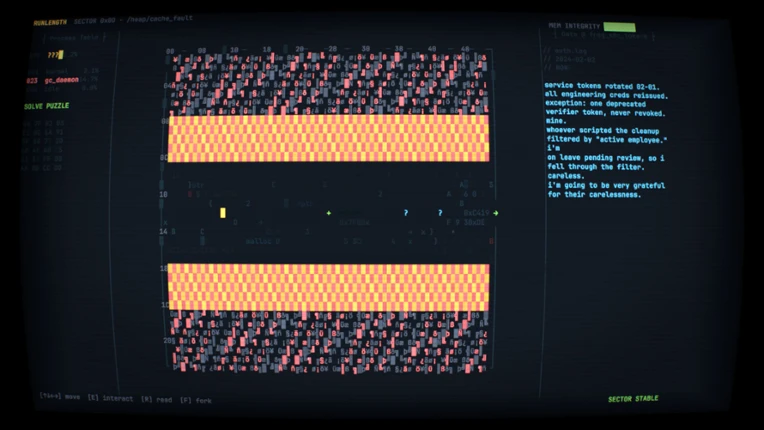This screenshot has height=430, width=764.
Task: Select the '???' process entry
Action: click(55, 55)
